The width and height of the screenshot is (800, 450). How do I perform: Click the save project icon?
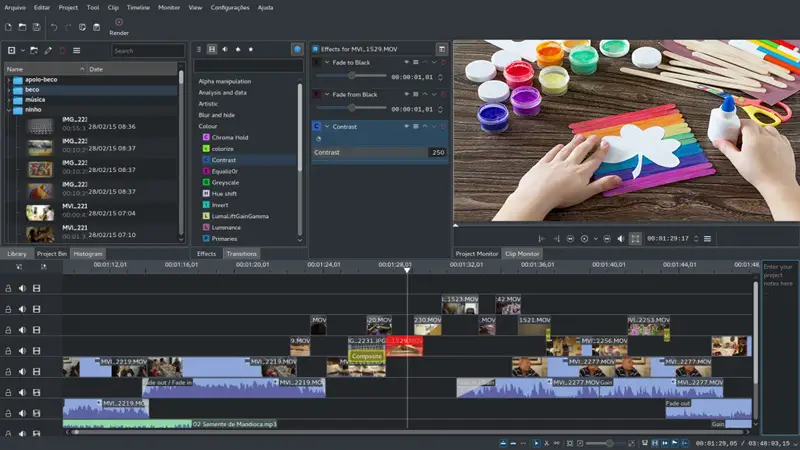pyautogui.click(x=37, y=26)
